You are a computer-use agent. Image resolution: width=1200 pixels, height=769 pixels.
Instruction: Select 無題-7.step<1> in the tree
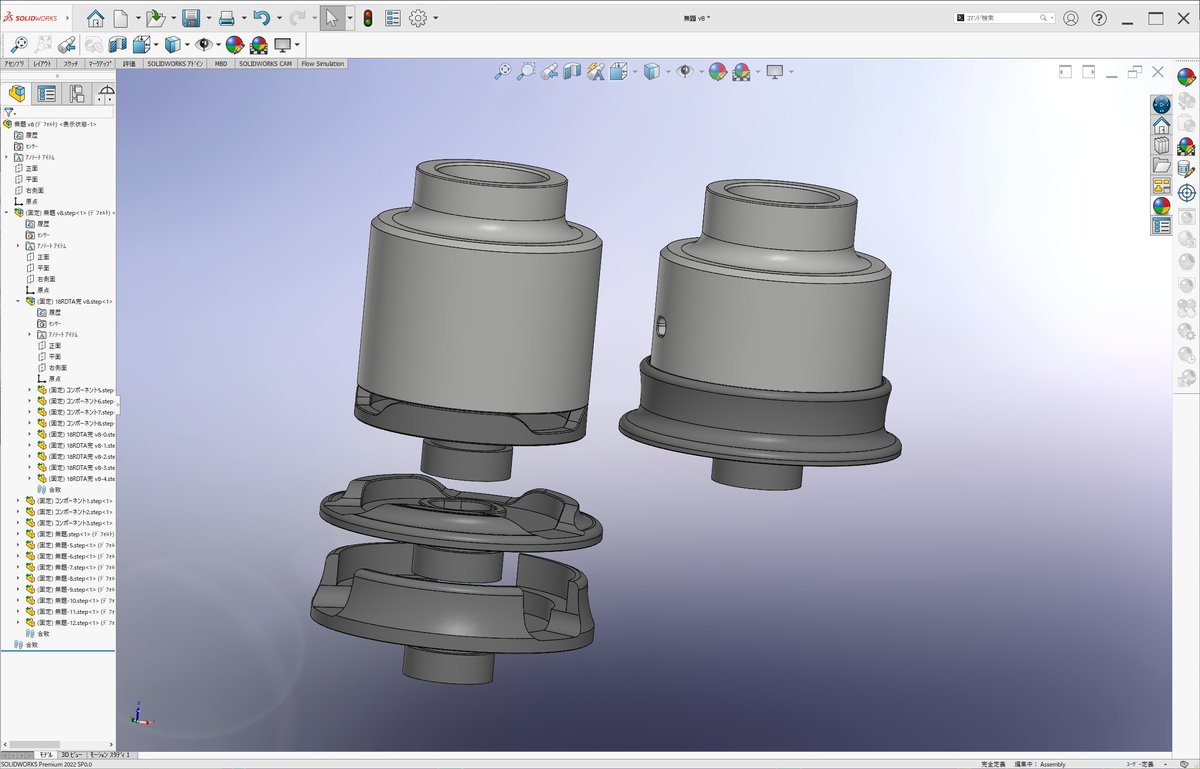coord(71,567)
